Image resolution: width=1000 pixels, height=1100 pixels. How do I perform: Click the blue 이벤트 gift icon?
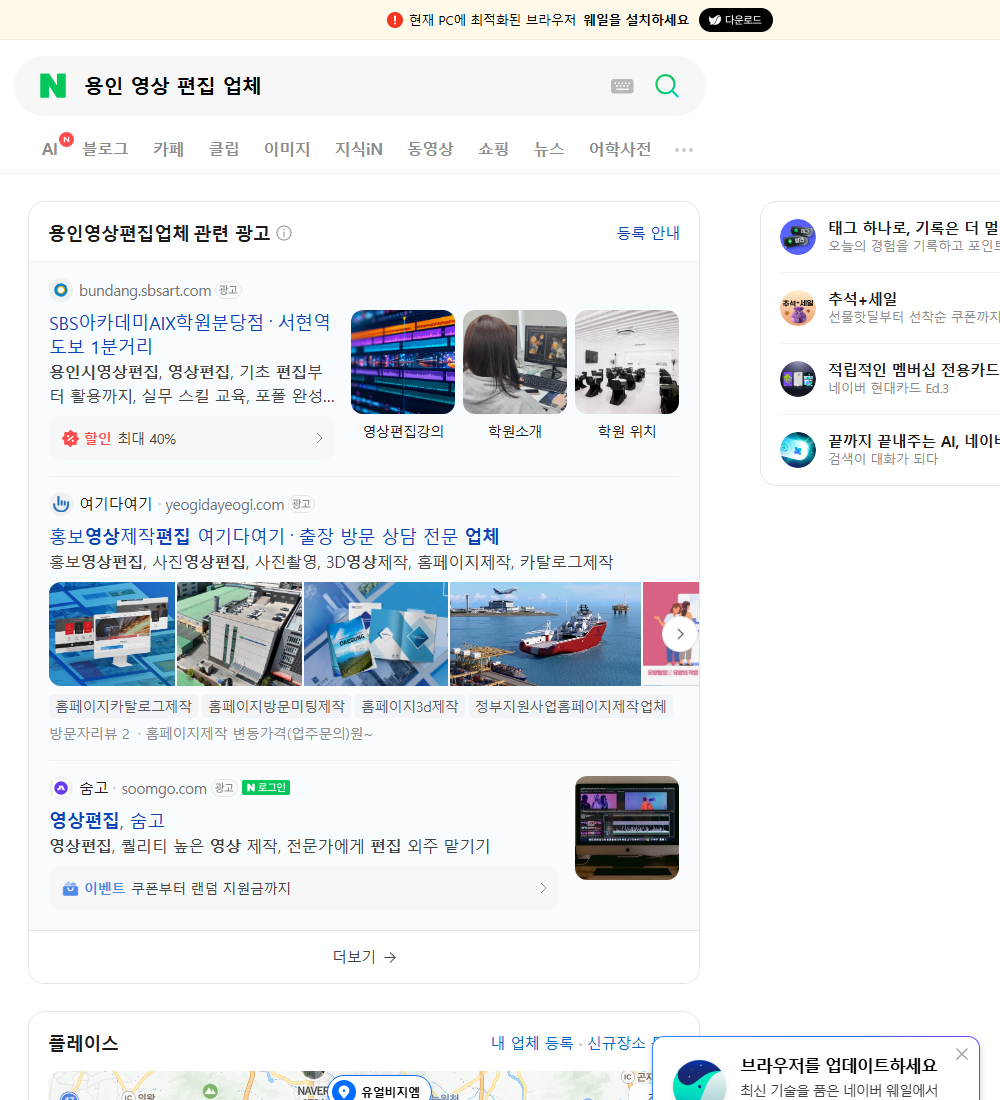[70, 888]
